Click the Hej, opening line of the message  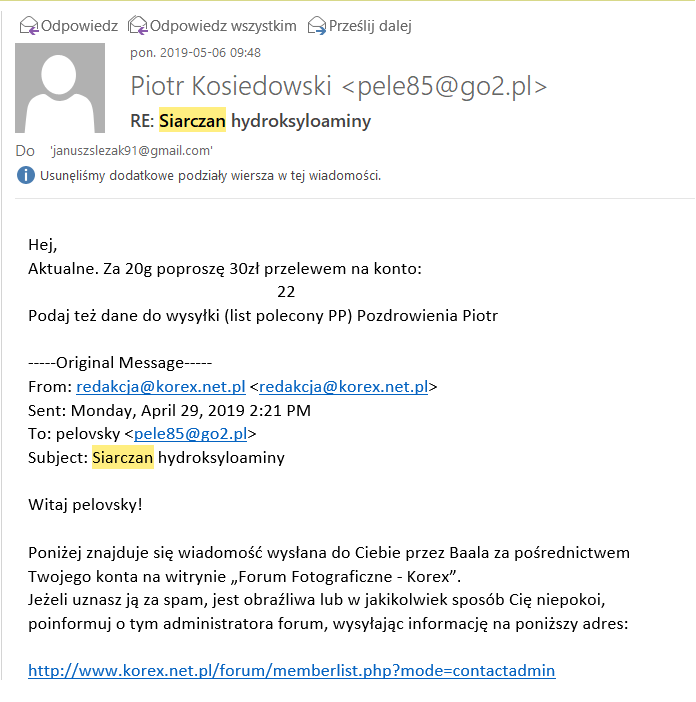43,244
